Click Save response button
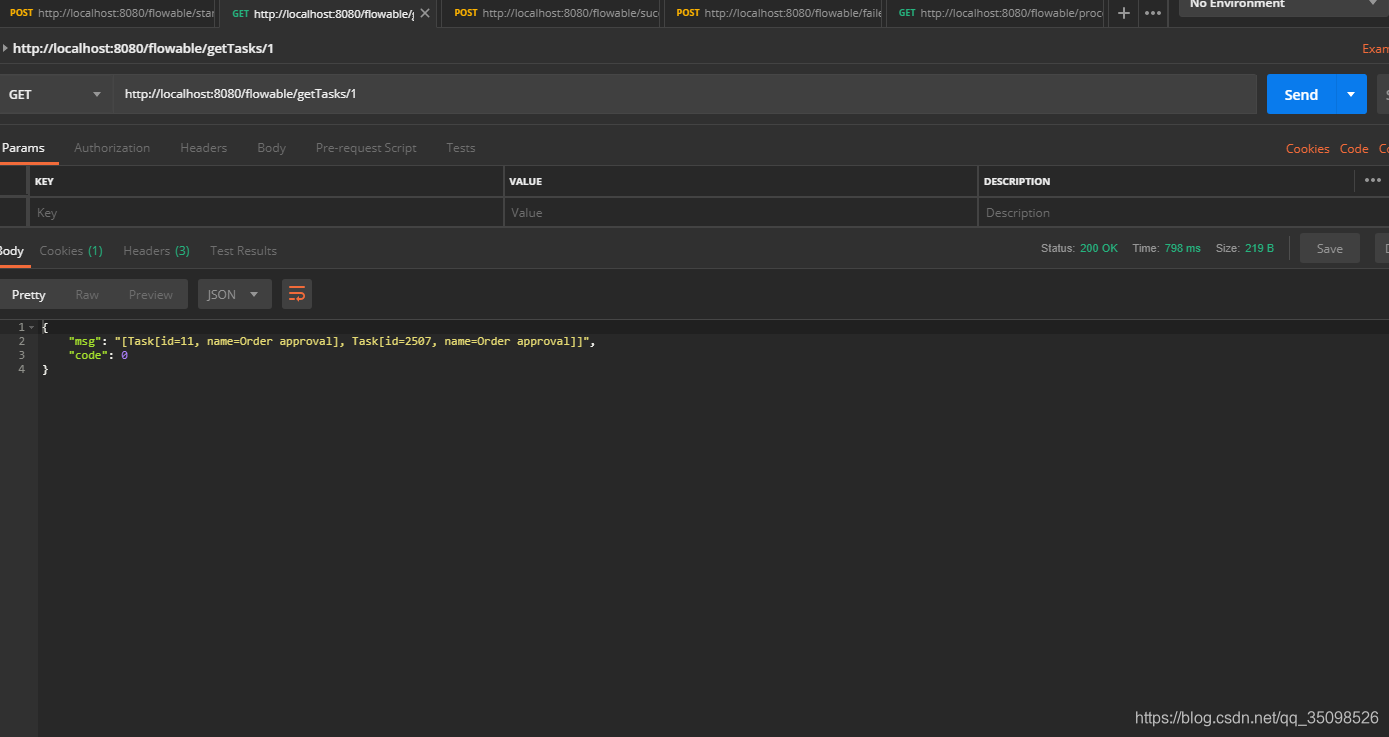 (x=1329, y=248)
